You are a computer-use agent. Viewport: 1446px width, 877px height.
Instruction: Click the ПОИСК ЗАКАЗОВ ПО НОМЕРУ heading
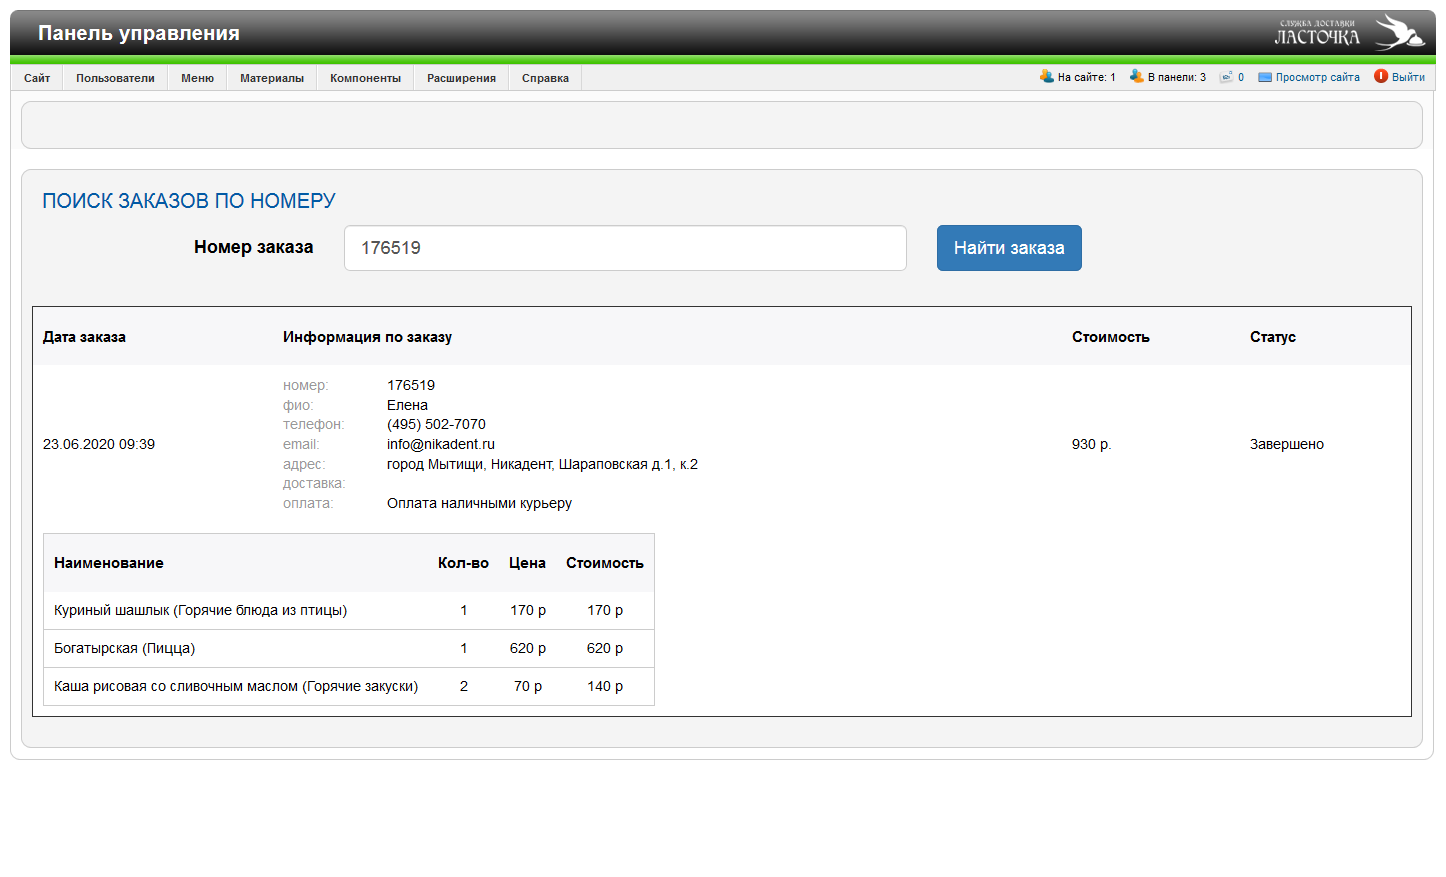coord(189,201)
